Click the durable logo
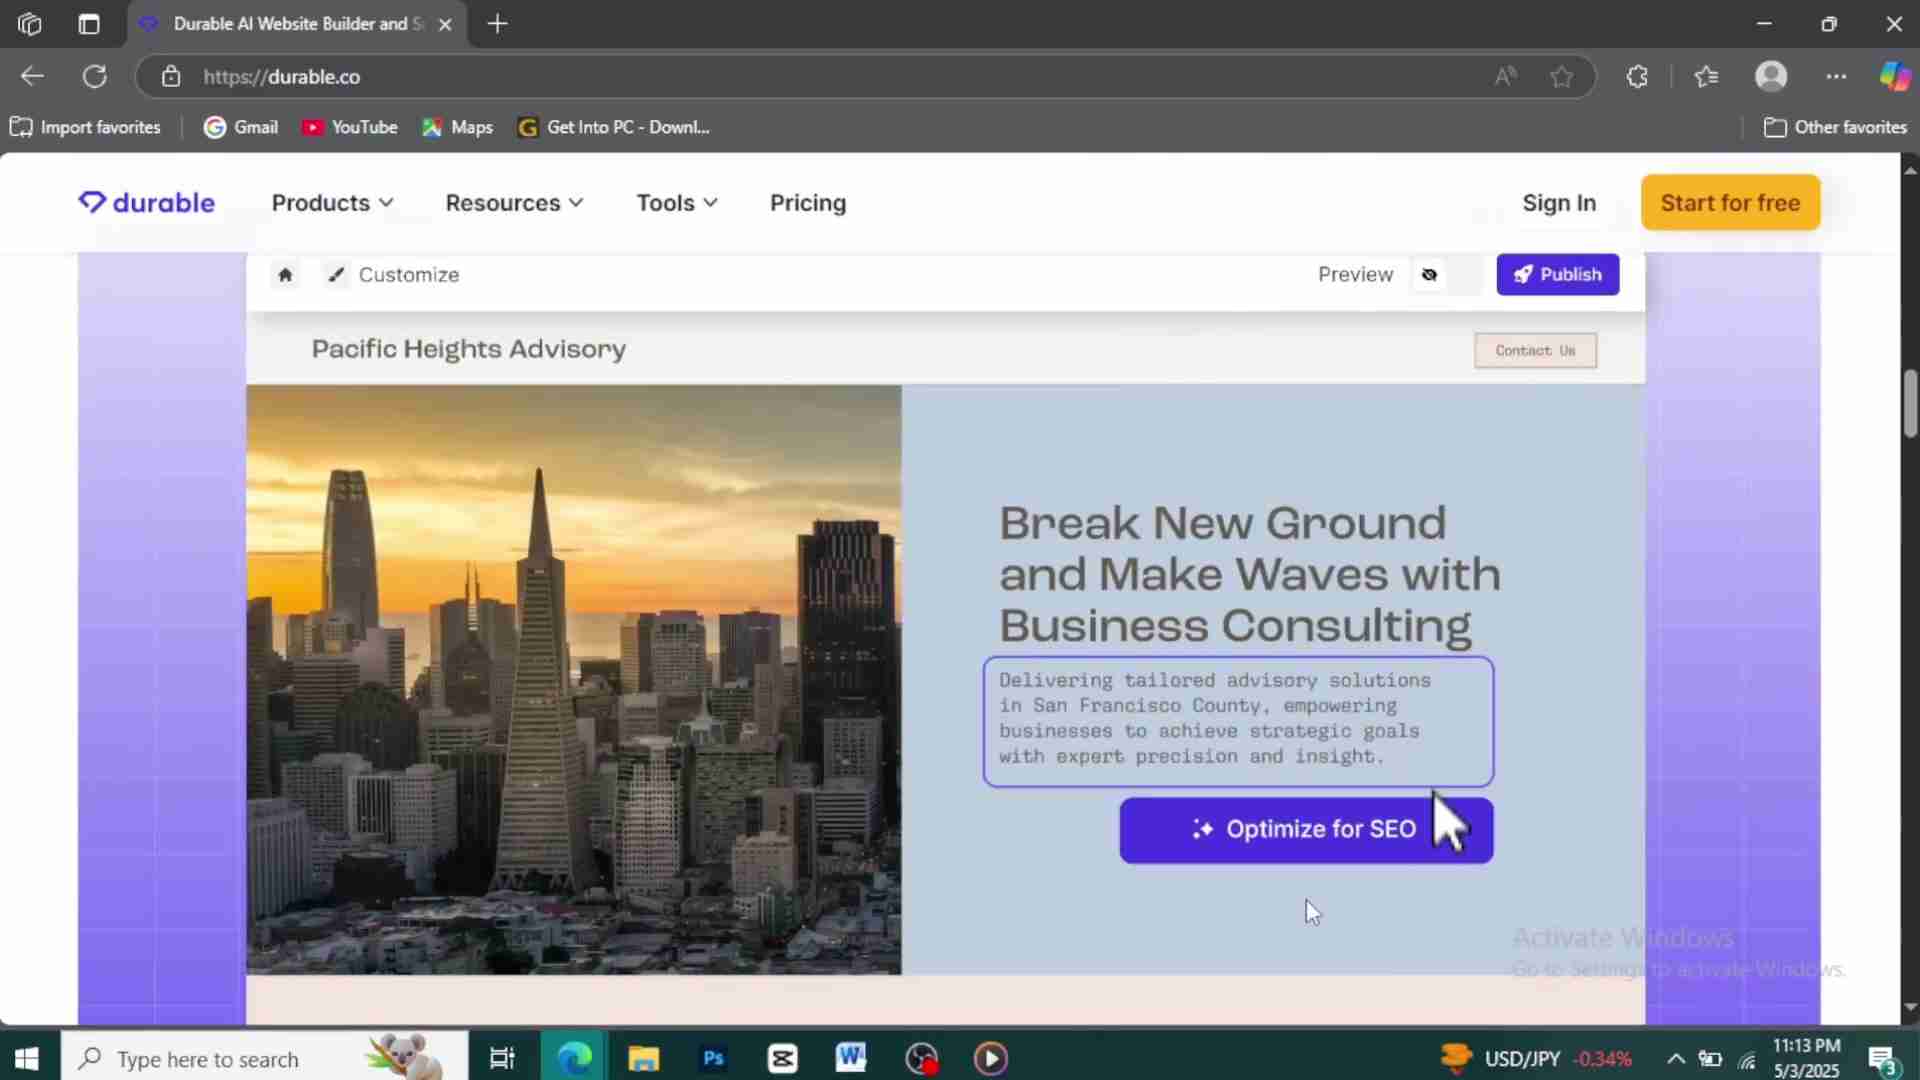1920x1080 pixels. [x=147, y=203]
